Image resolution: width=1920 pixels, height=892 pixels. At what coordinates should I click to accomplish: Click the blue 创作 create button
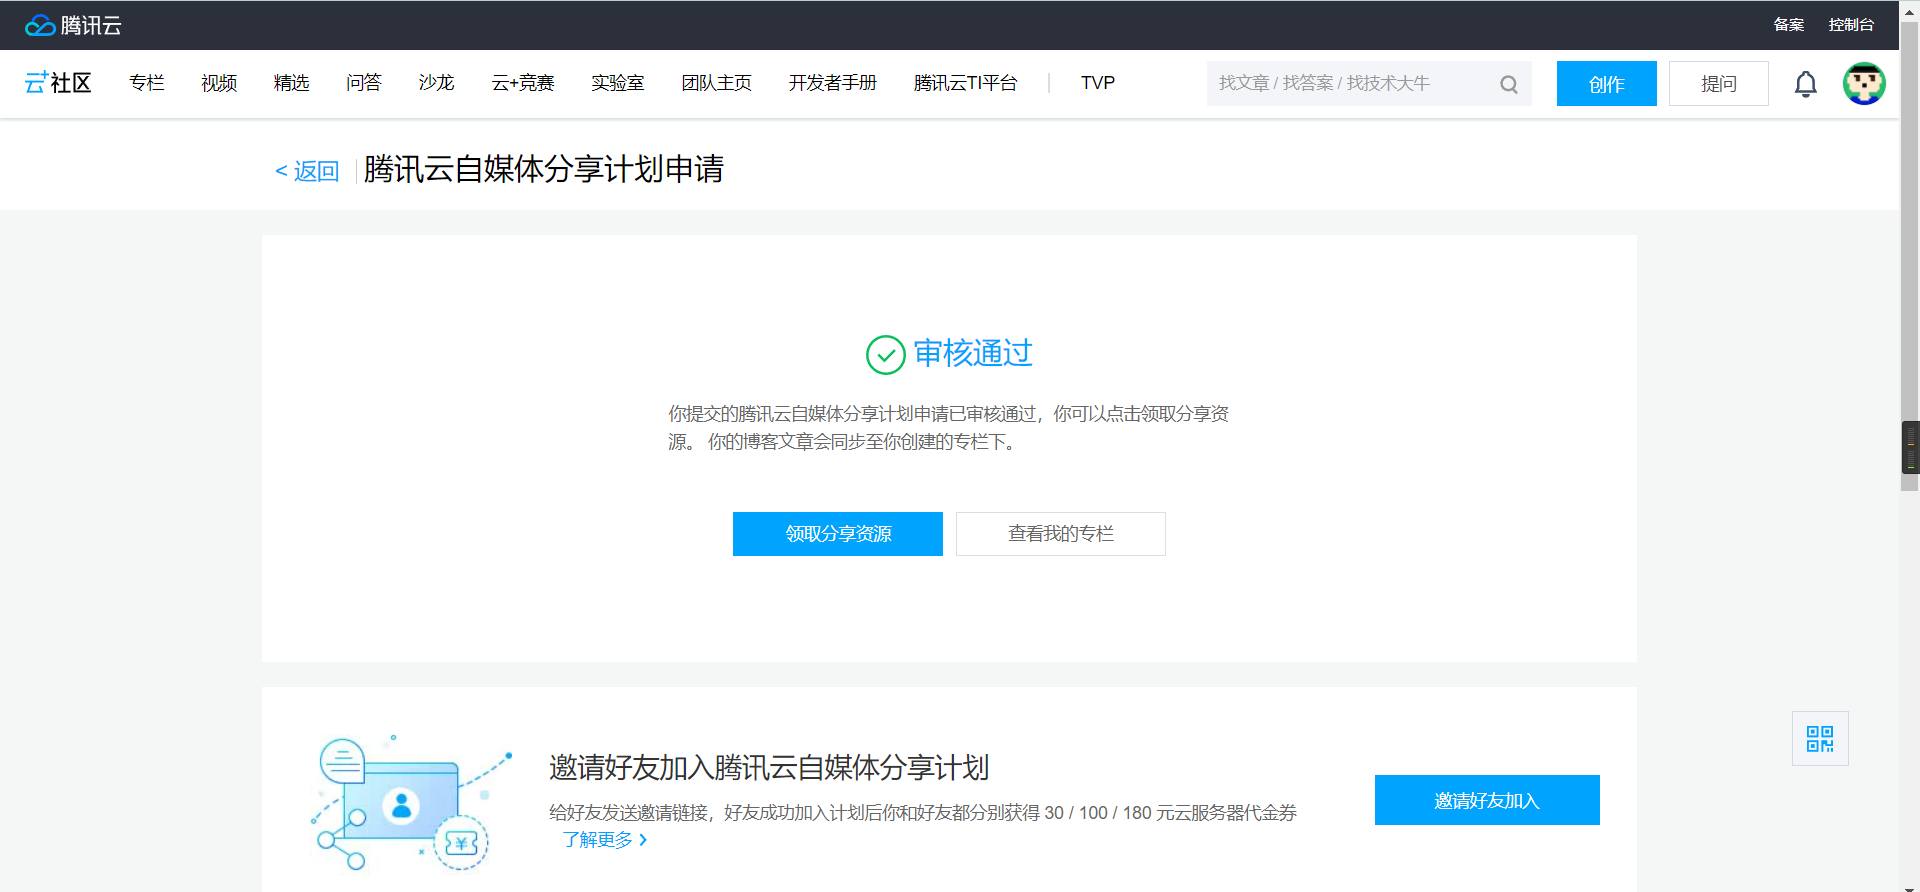click(1606, 84)
